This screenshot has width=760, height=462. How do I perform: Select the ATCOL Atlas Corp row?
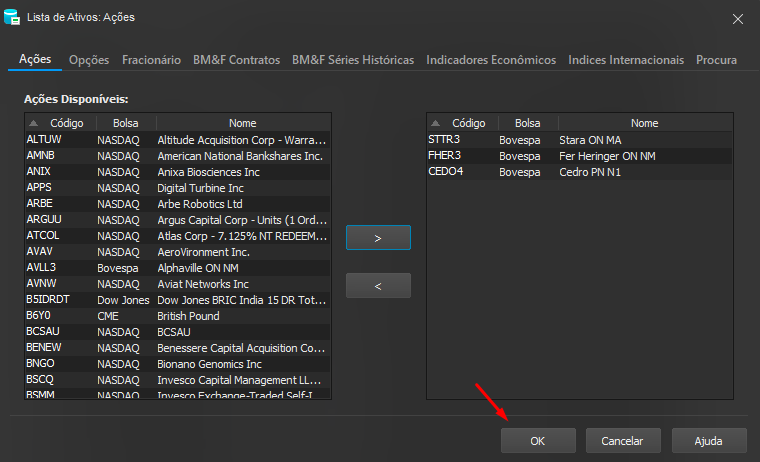[178, 236]
